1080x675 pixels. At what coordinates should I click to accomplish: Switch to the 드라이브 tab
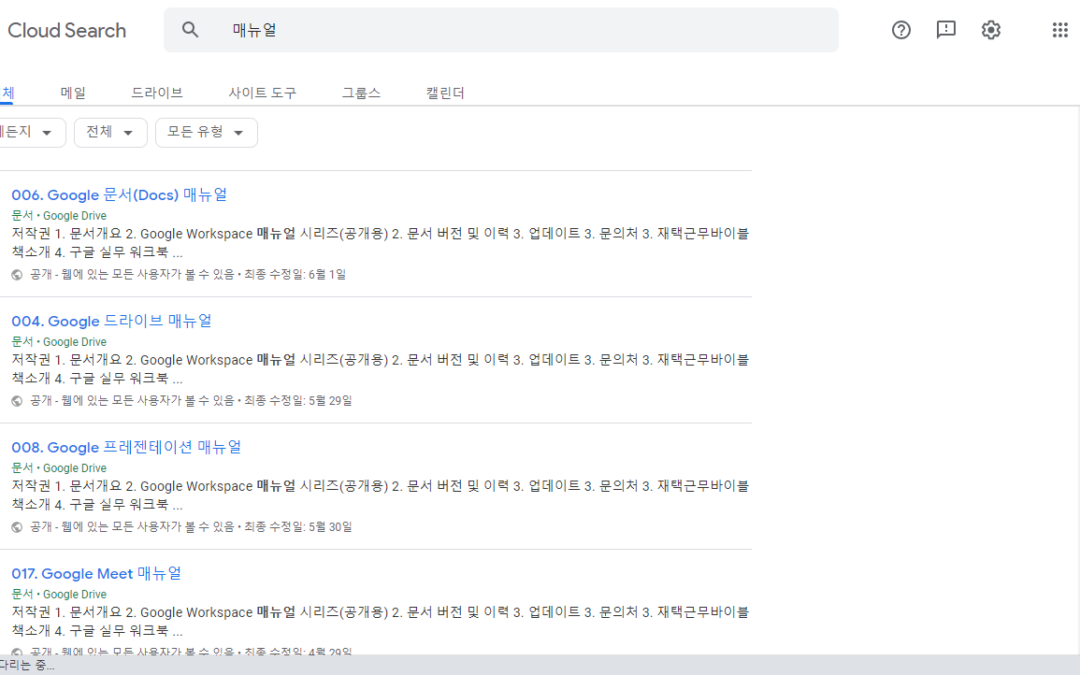(157, 92)
